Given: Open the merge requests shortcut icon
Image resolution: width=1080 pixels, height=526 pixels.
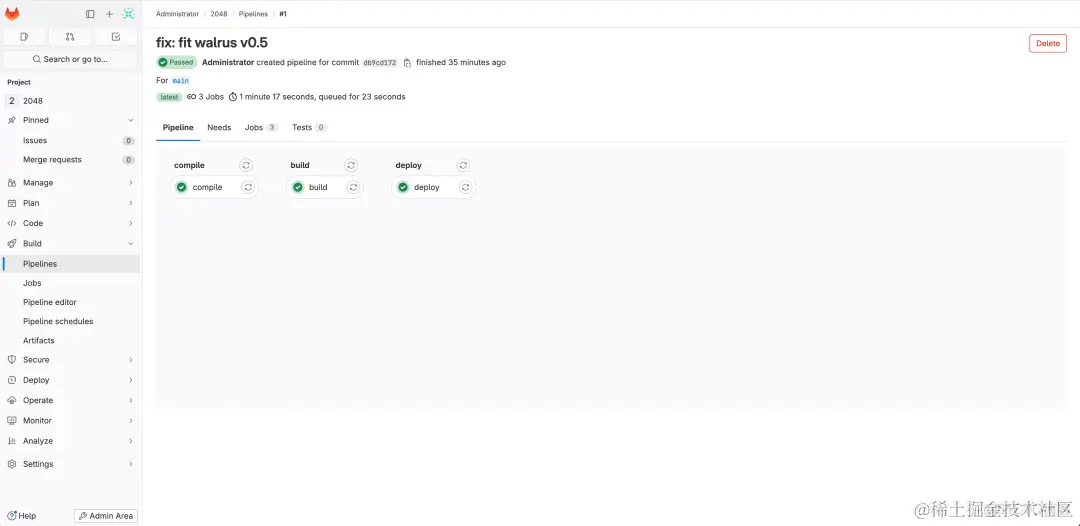Looking at the screenshot, I should (70, 36).
